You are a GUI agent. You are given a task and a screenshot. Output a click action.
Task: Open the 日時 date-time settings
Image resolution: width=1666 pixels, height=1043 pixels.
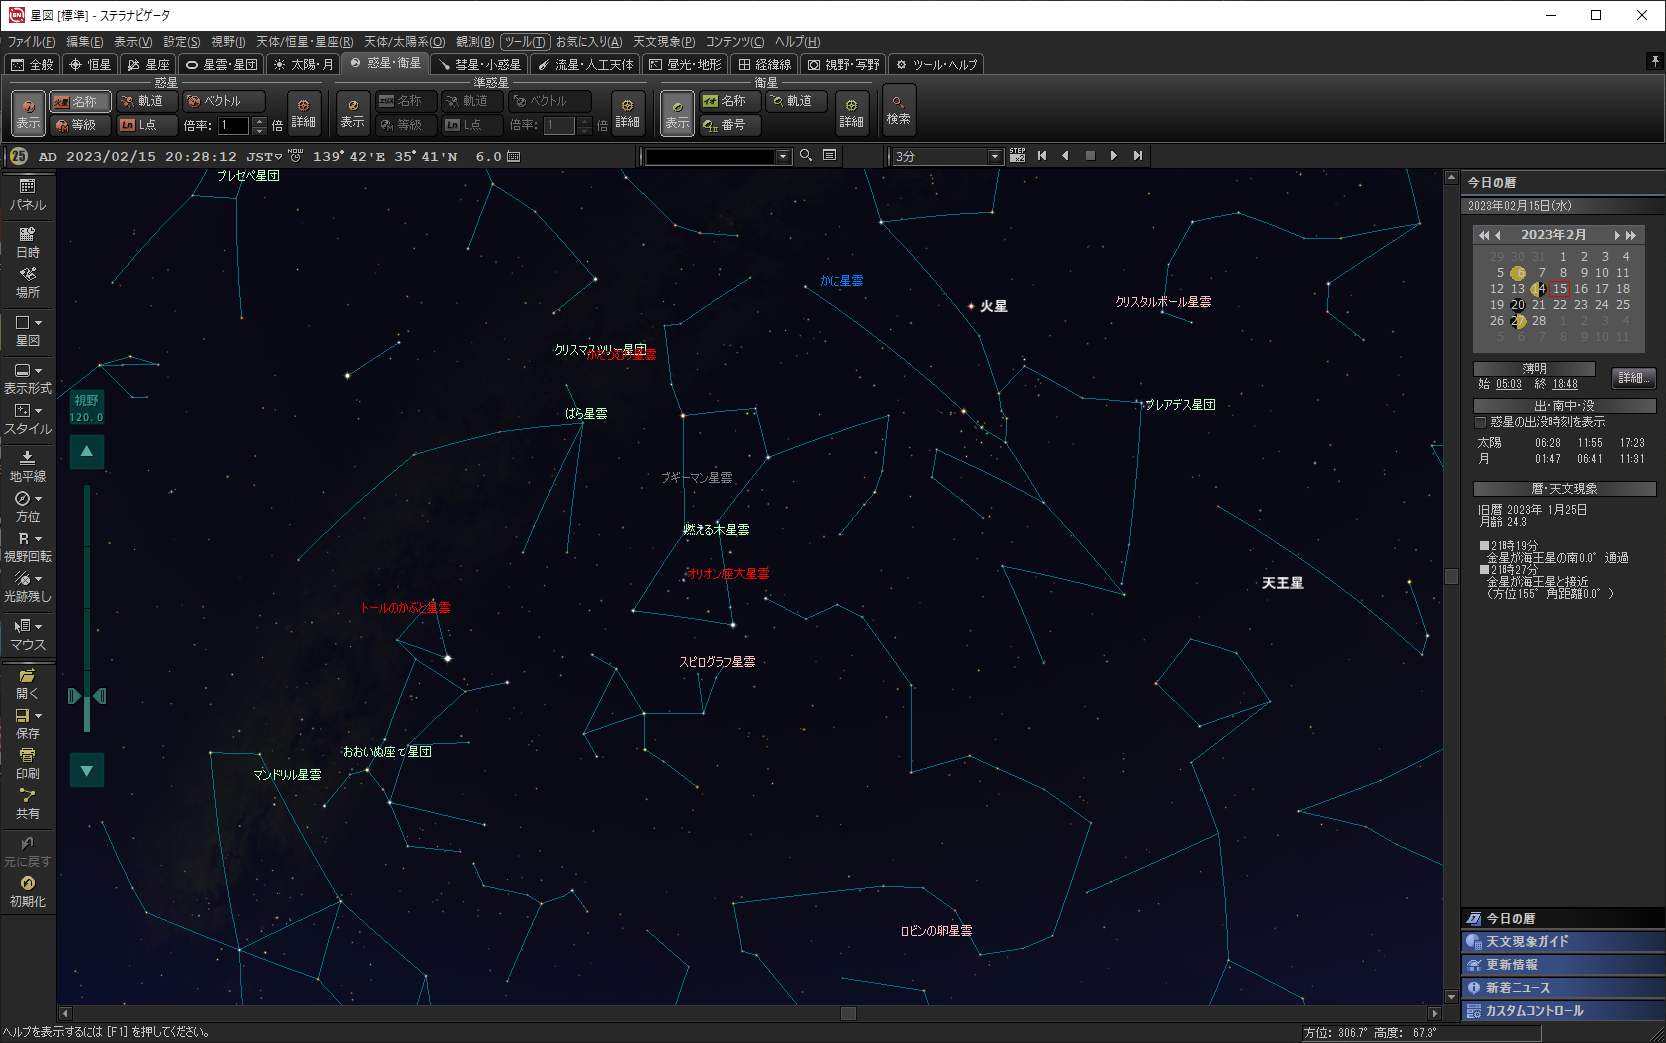27,242
